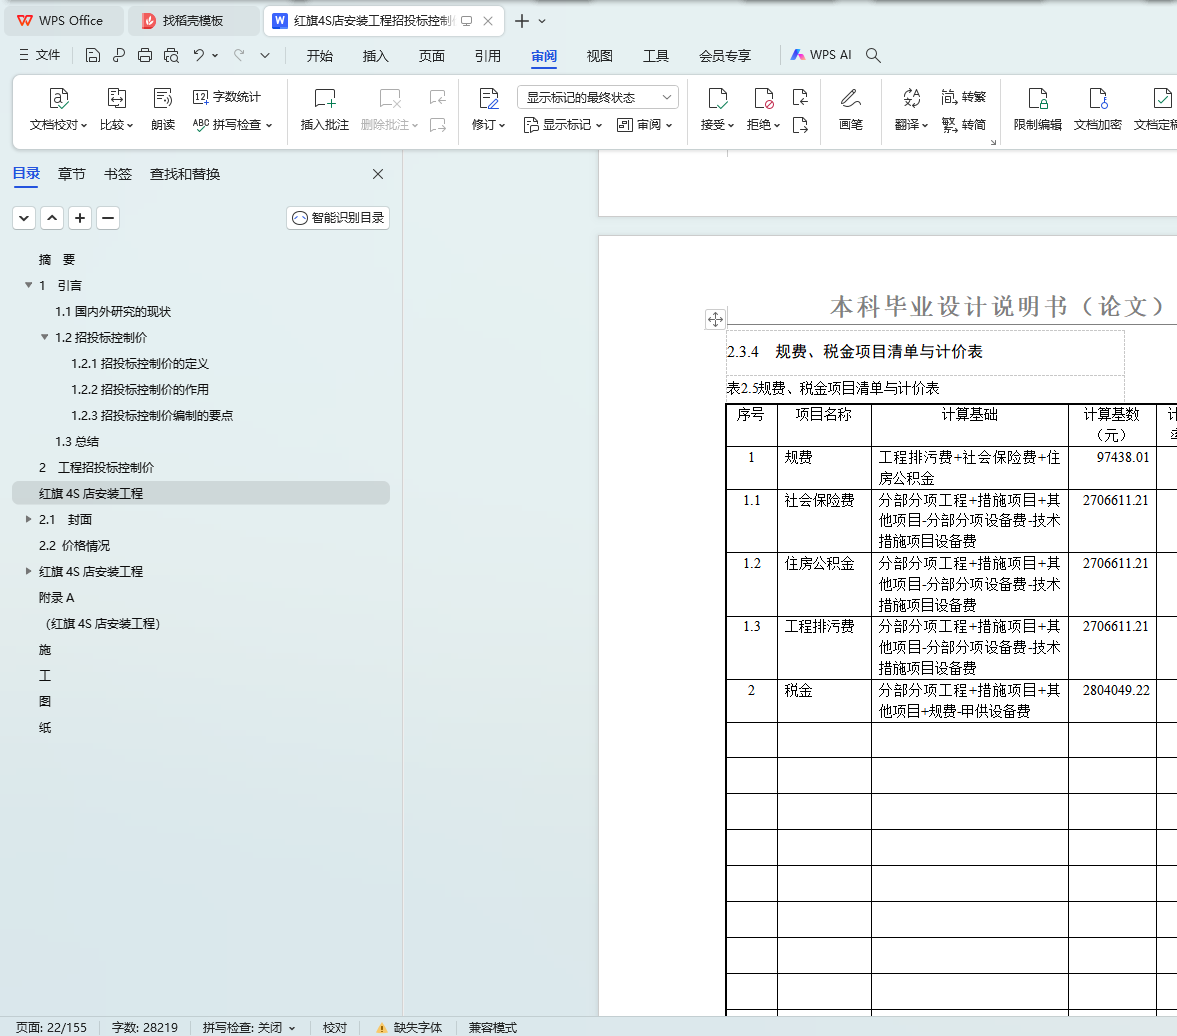Switch to the 视图 ribbon tab
The width and height of the screenshot is (1177, 1036).
(x=600, y=56)
